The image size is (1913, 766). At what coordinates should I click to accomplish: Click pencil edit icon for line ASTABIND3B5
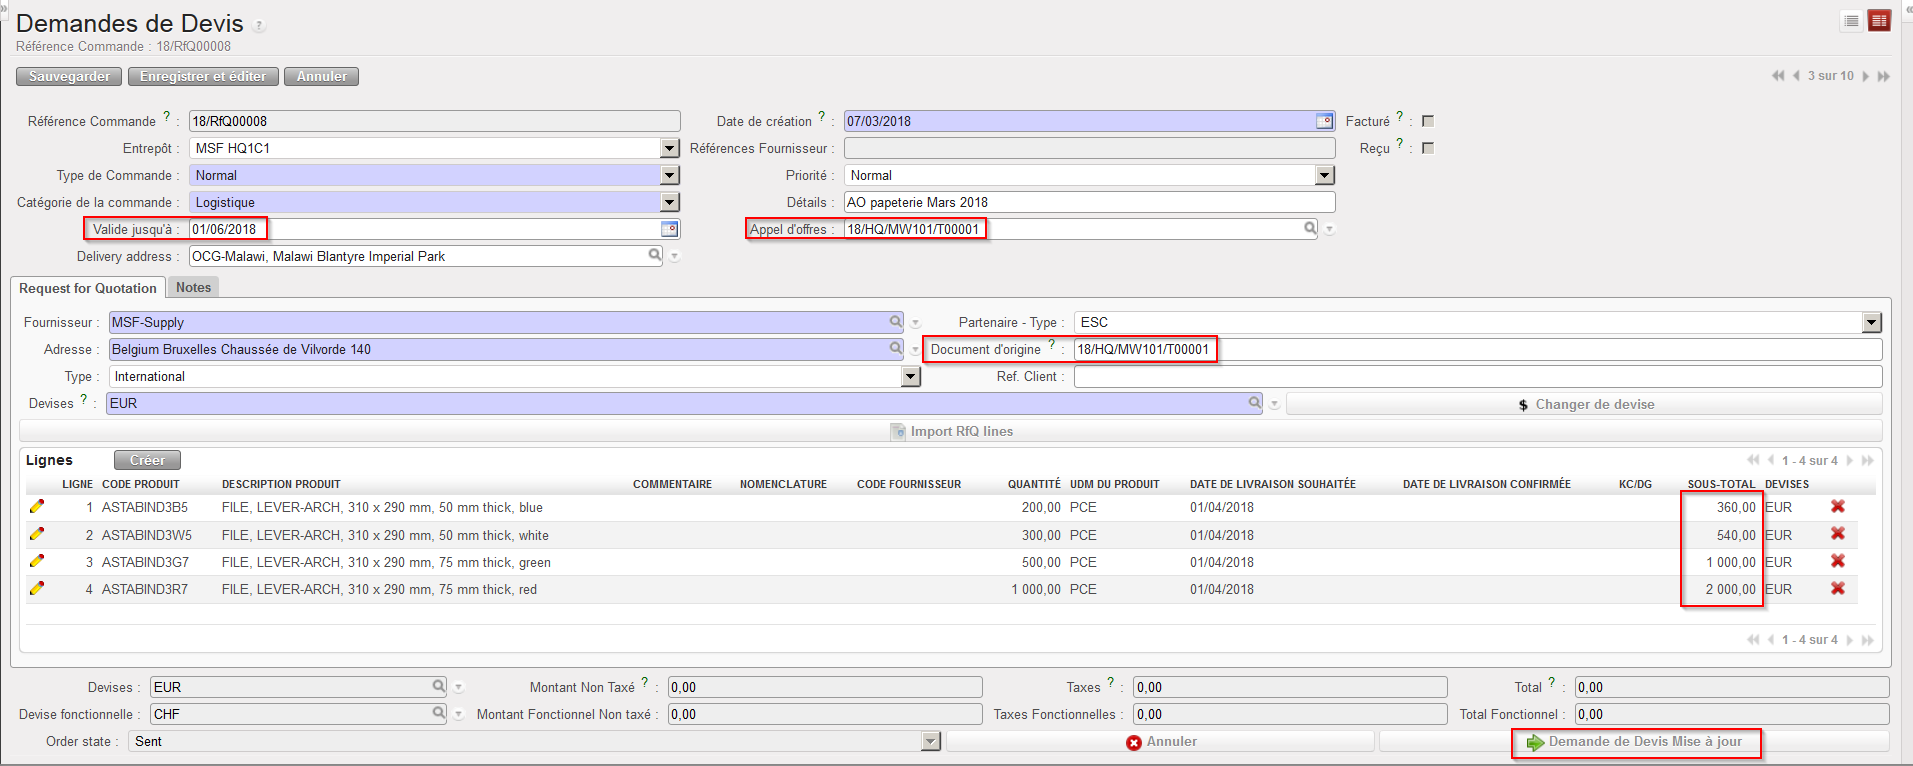[x=37, y=507]
